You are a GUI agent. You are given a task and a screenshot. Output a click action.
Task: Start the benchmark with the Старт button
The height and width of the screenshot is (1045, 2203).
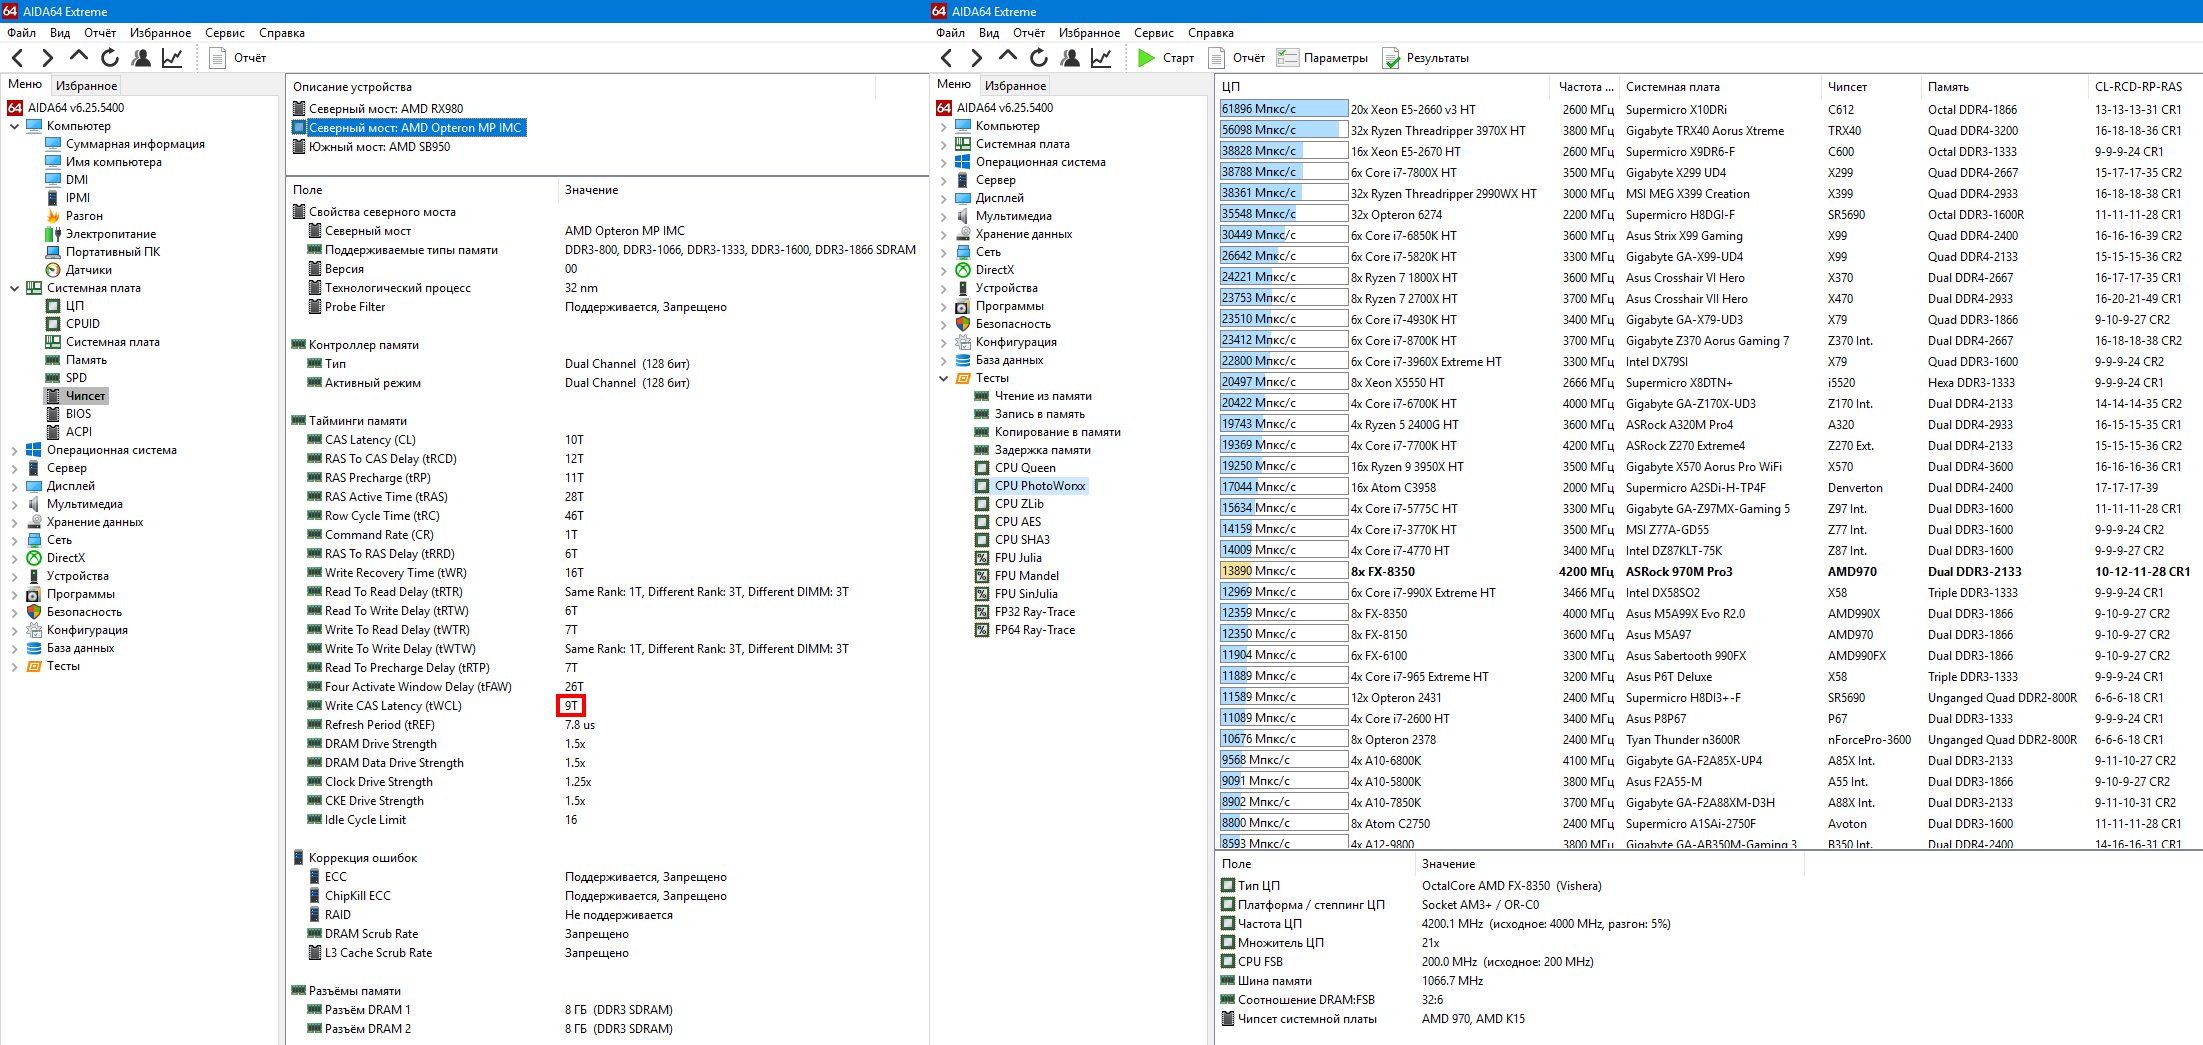(1166, 58)
